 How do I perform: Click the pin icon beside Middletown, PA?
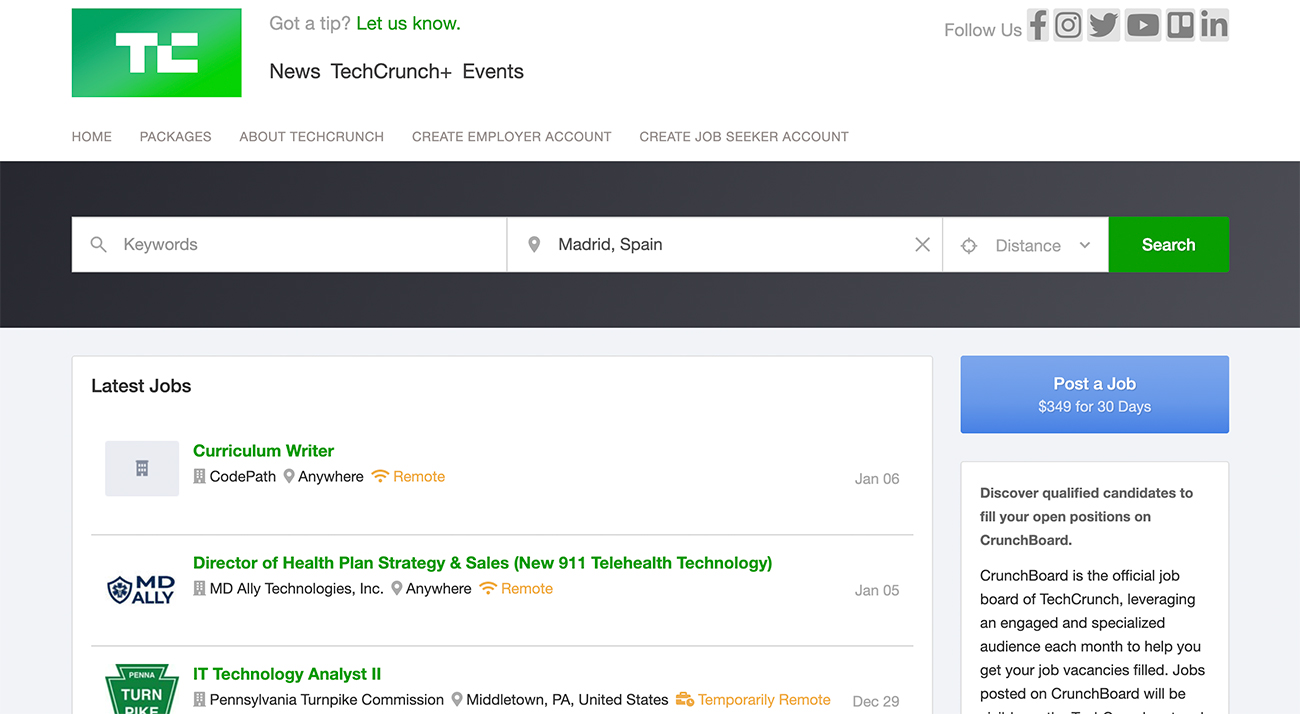457,699
